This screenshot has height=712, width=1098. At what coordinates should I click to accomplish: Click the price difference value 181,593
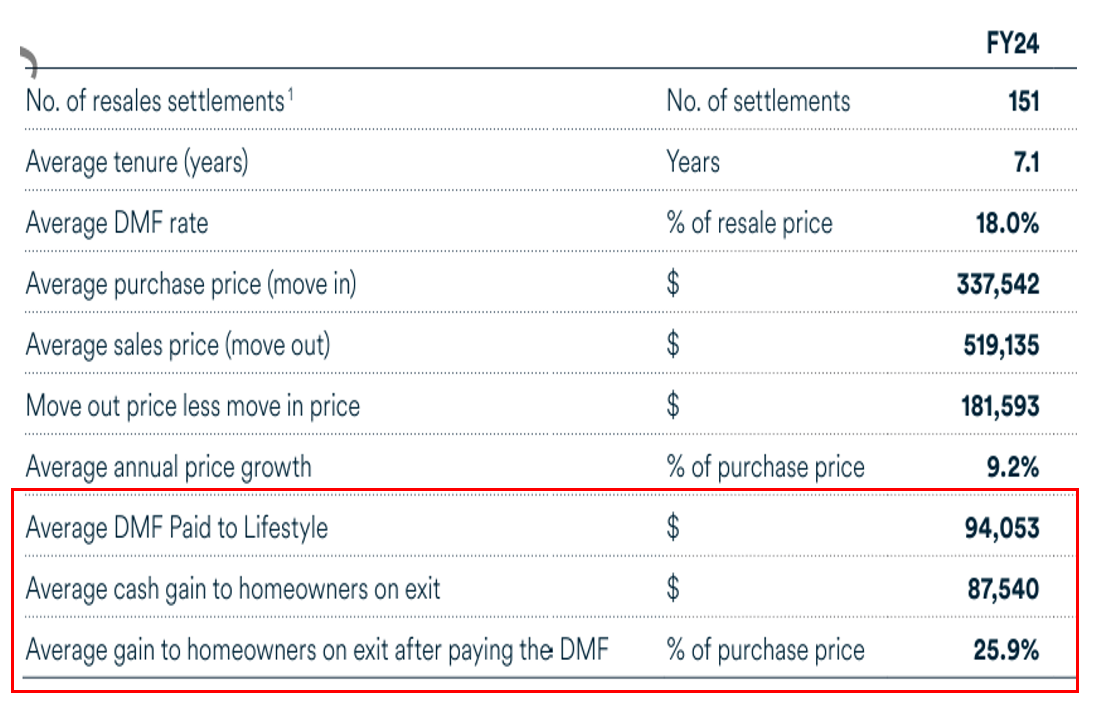[998, 406]
